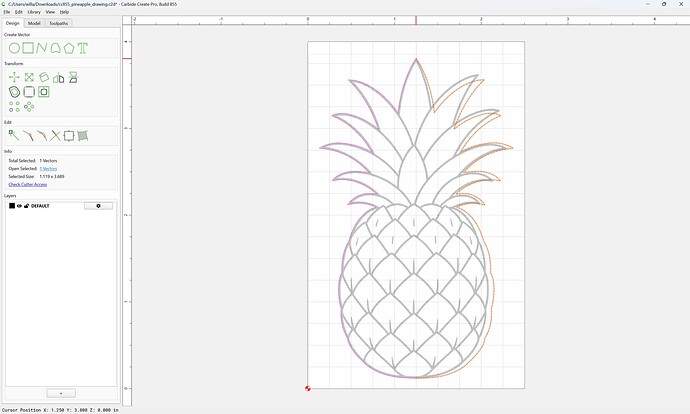Switch to the Model tab
The height and width of the screenshot is (414, 690).
click(34, 23)
